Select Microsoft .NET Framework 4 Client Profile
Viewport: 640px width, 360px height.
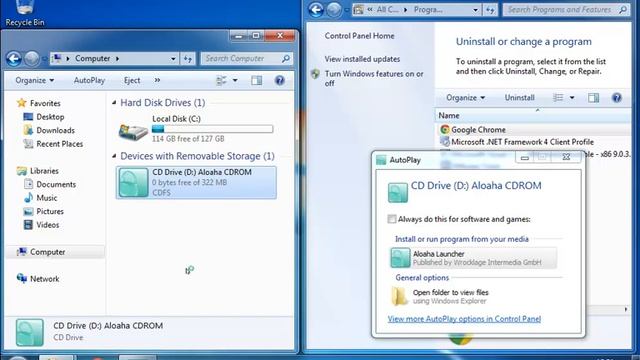pyautogui.click(x=522, y=142)
